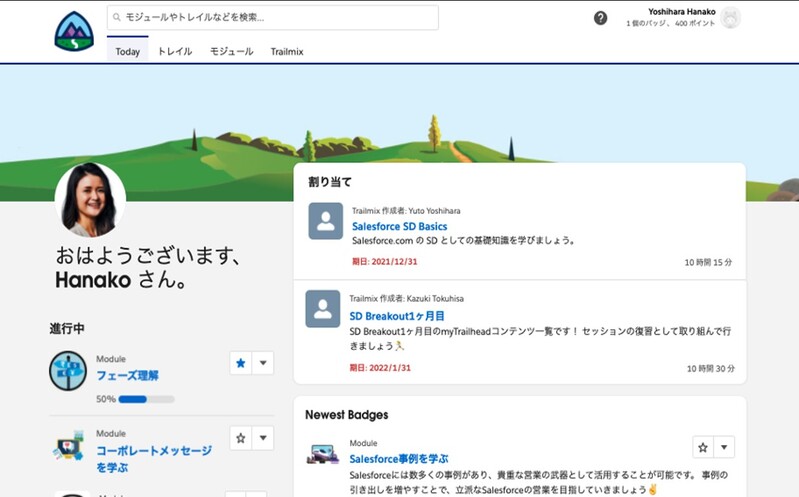This screenshot has height=497, width=799.
Task: Open the SD Breakout1ヶ月目 link
Action: [397, 315]
